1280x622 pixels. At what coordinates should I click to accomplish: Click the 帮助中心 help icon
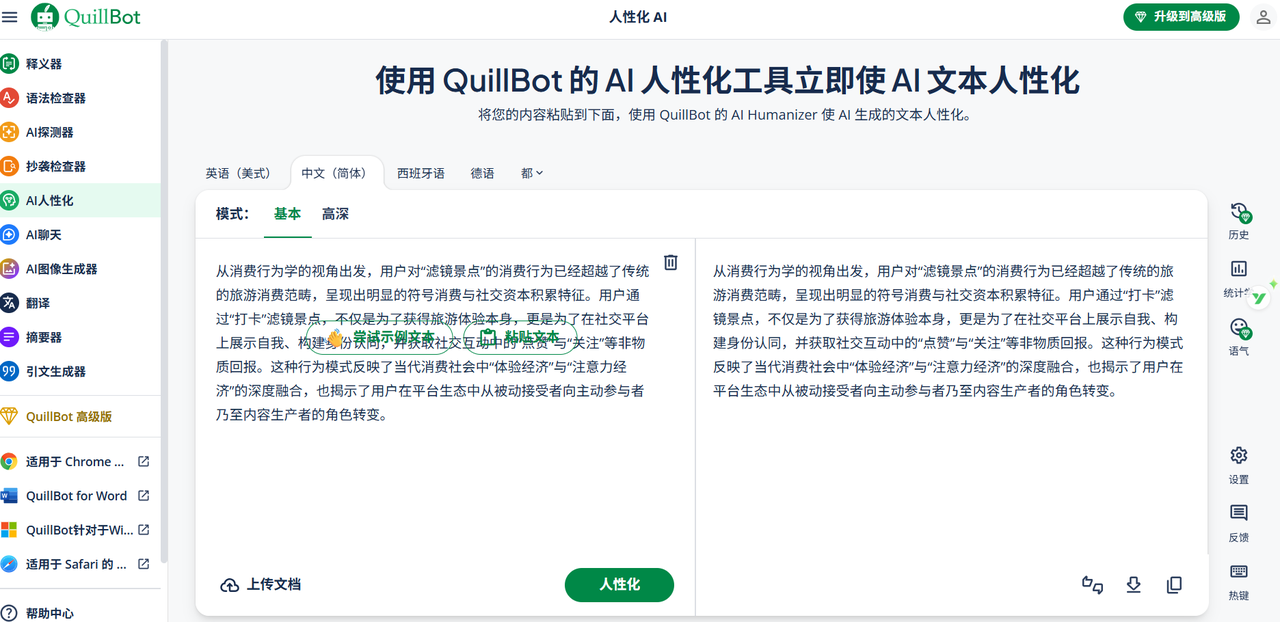(x=9, y=613)
